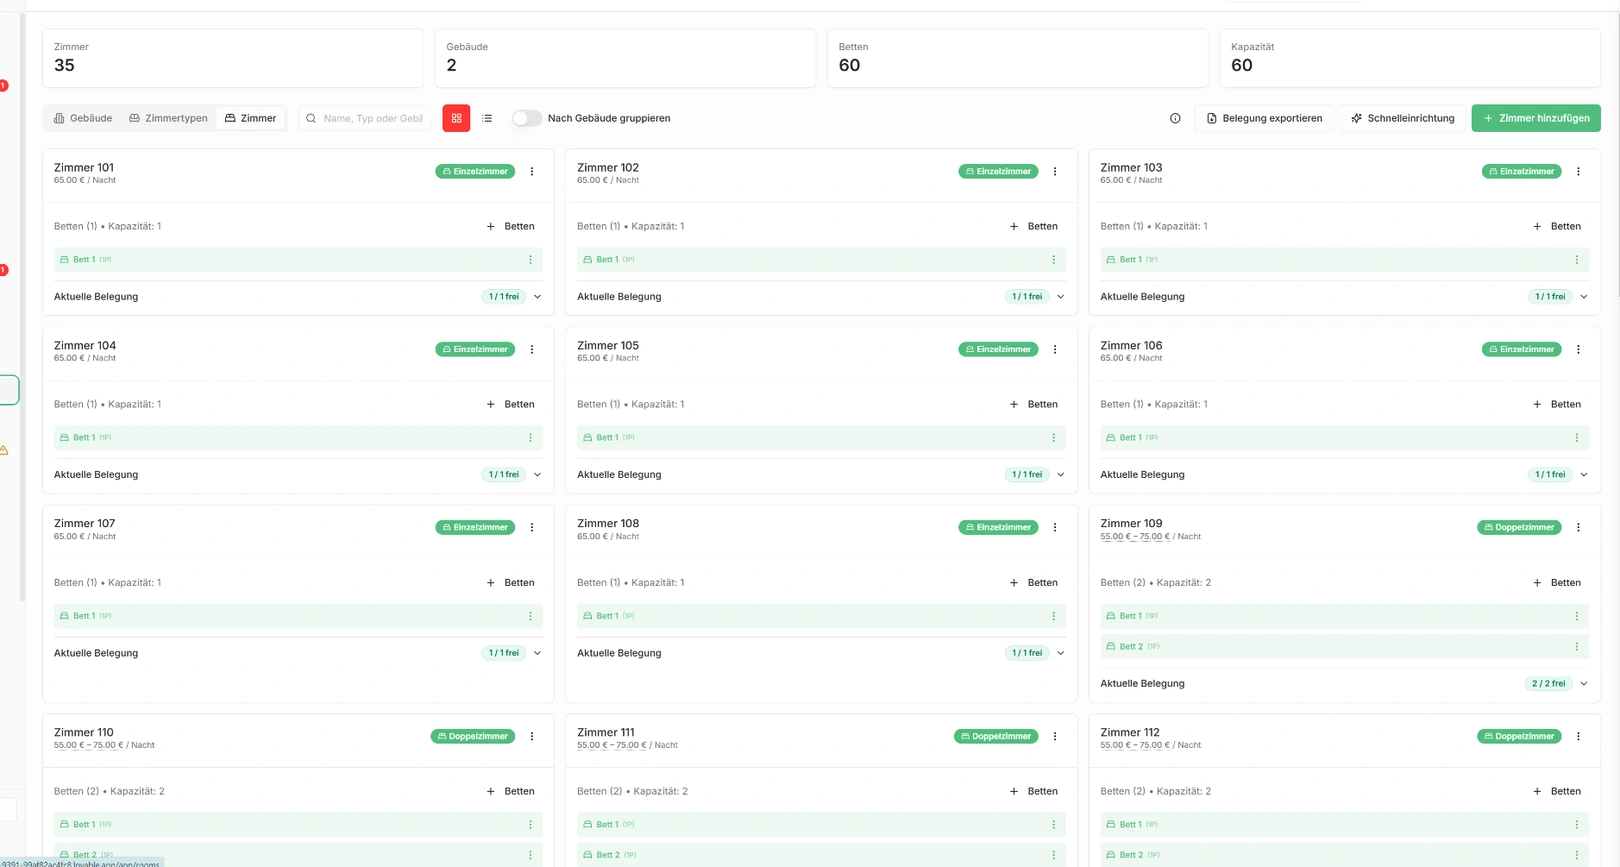Expand Aktuelle Belegung for Zimmer 104
The image size is (1620, 867).
pyautogui.click(x=537, y=475)
